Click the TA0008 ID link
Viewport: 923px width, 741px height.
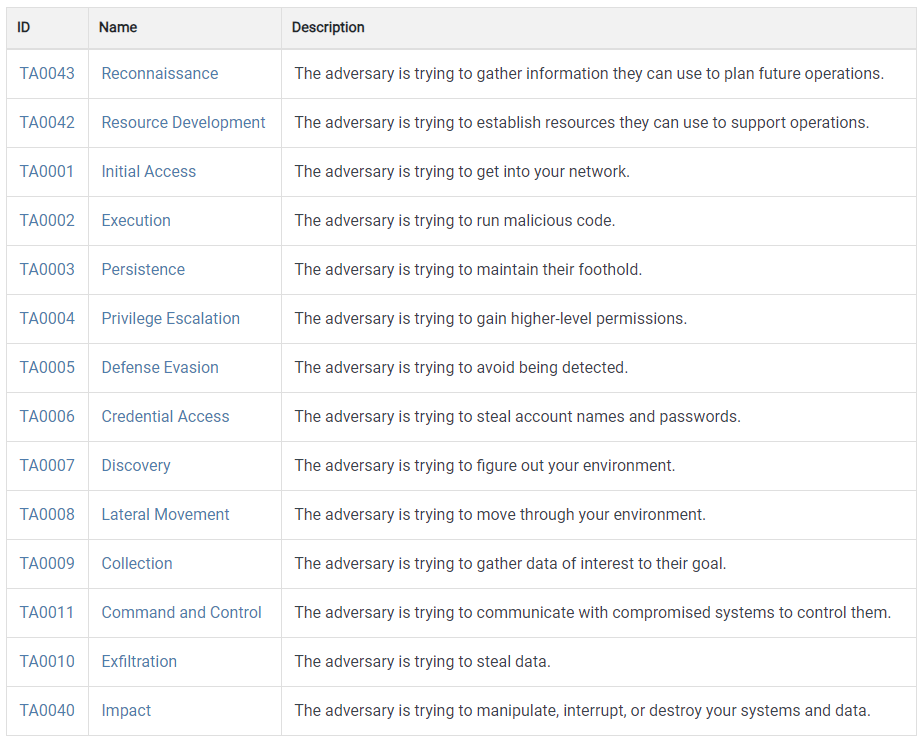(47, 514)
